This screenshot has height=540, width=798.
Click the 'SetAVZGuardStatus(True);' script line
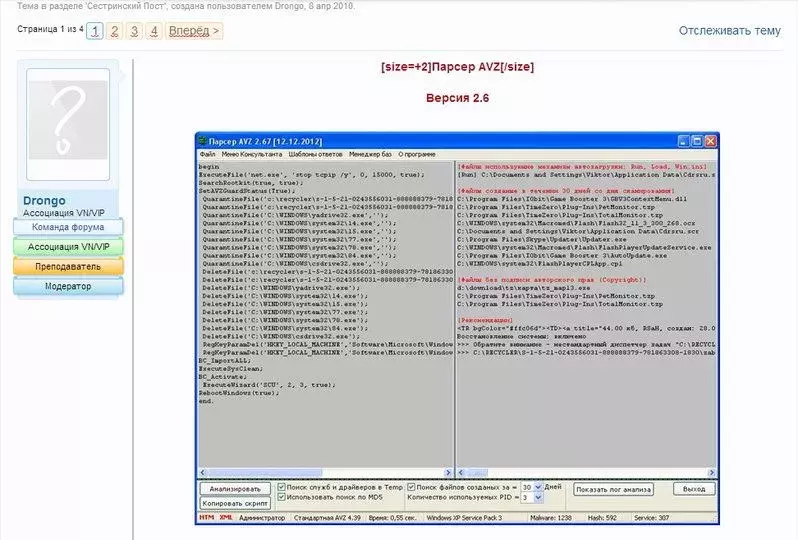tap(247, 191)
